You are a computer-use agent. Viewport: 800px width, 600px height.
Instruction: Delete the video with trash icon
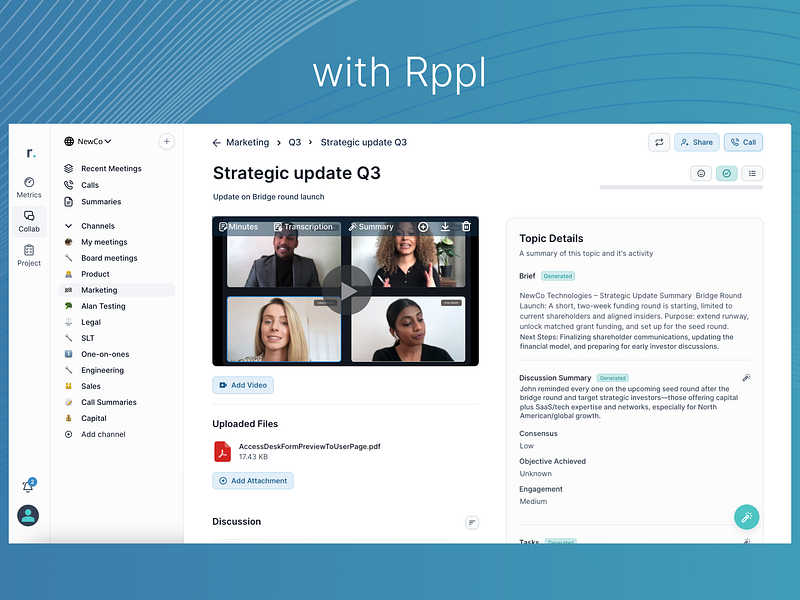(466, 227)
